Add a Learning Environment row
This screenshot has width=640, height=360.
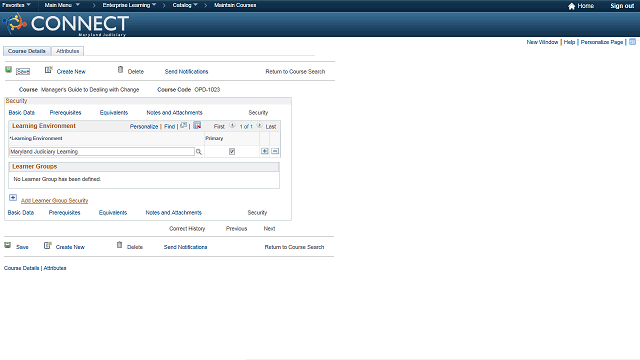tap(264, 151)
